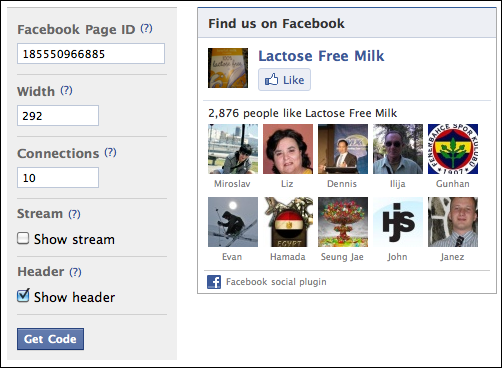Click the Lactose Free Milk page picture
This screenshot has width=502, height=368.
tap(228, 68)
